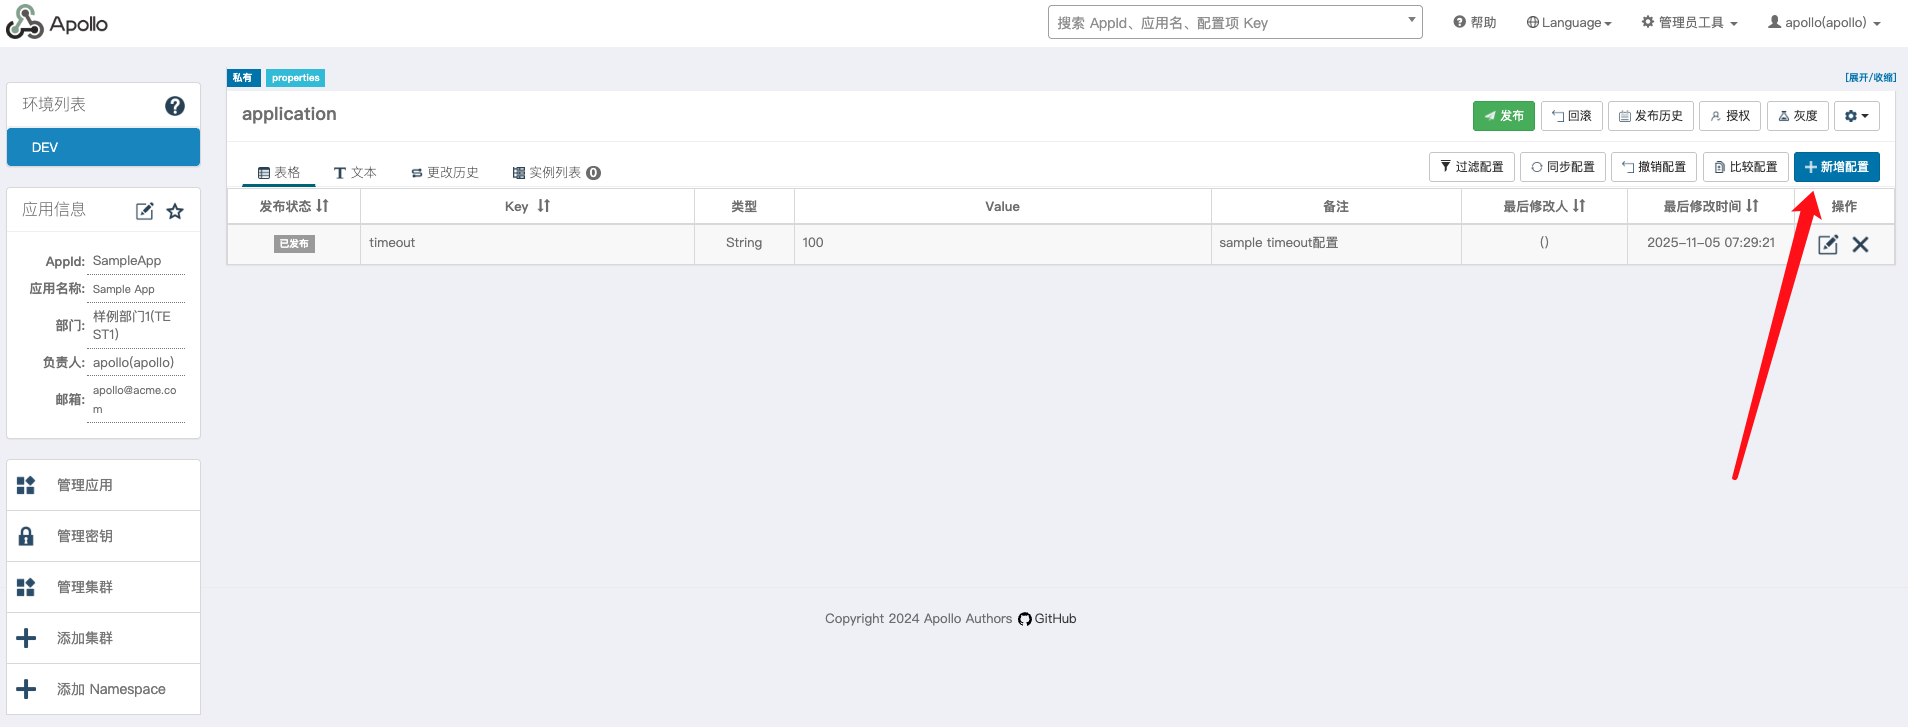Click the Apollo logo
The width and height of the screenshot is (1908, 727).
[x=57, y=23]
